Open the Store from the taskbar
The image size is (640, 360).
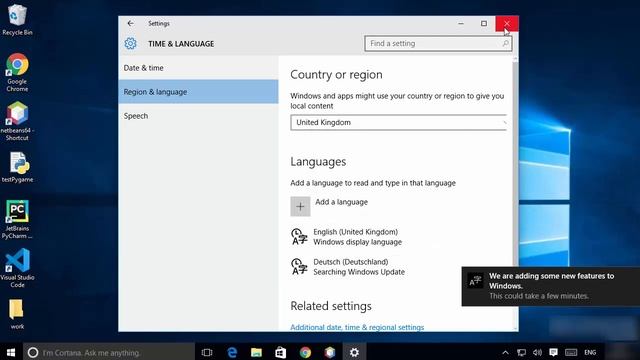(281, 352)
